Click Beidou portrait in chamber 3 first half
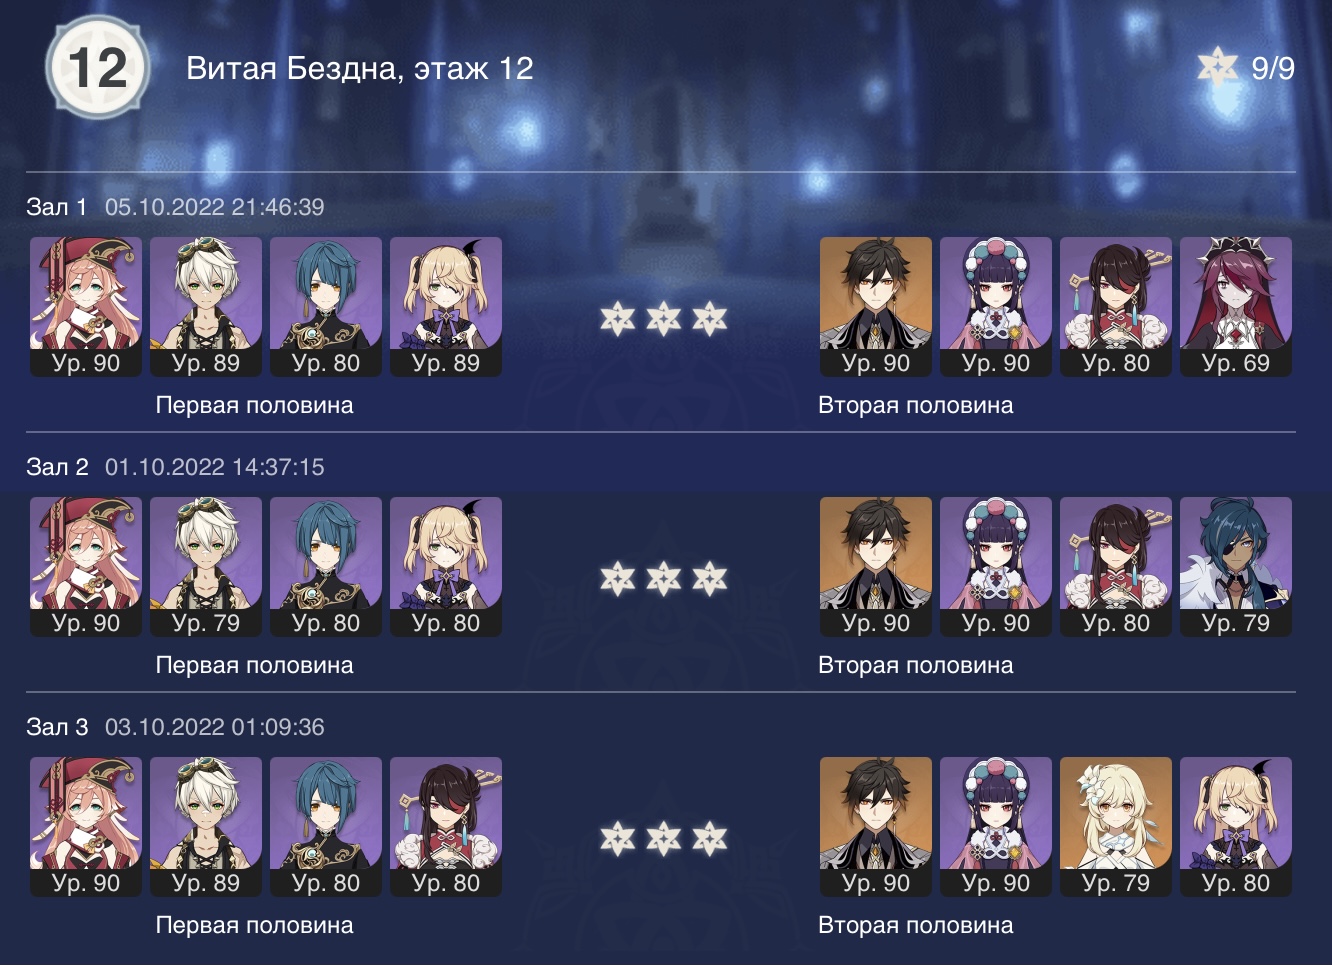The image size is (1332, 965). pyautogui.click(x=446, y=827)
